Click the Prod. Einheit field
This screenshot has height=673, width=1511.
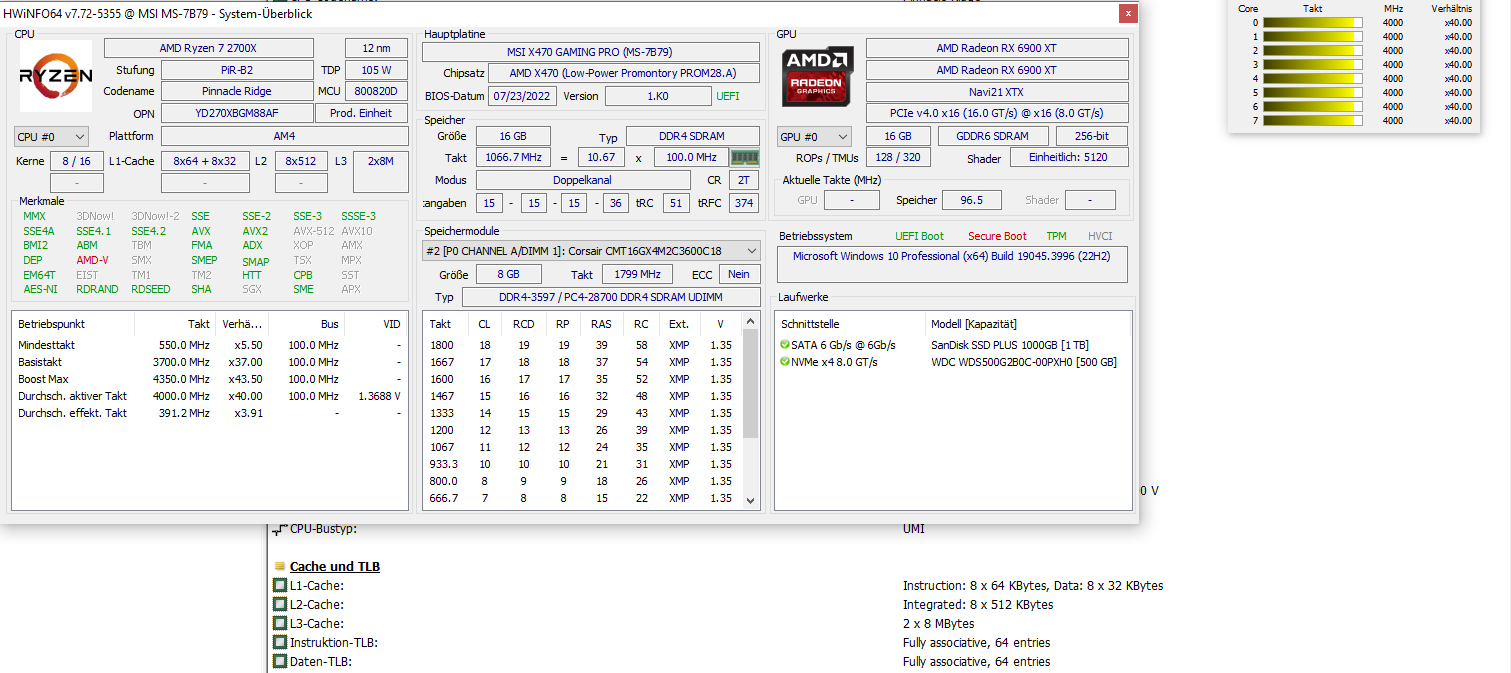361,113
